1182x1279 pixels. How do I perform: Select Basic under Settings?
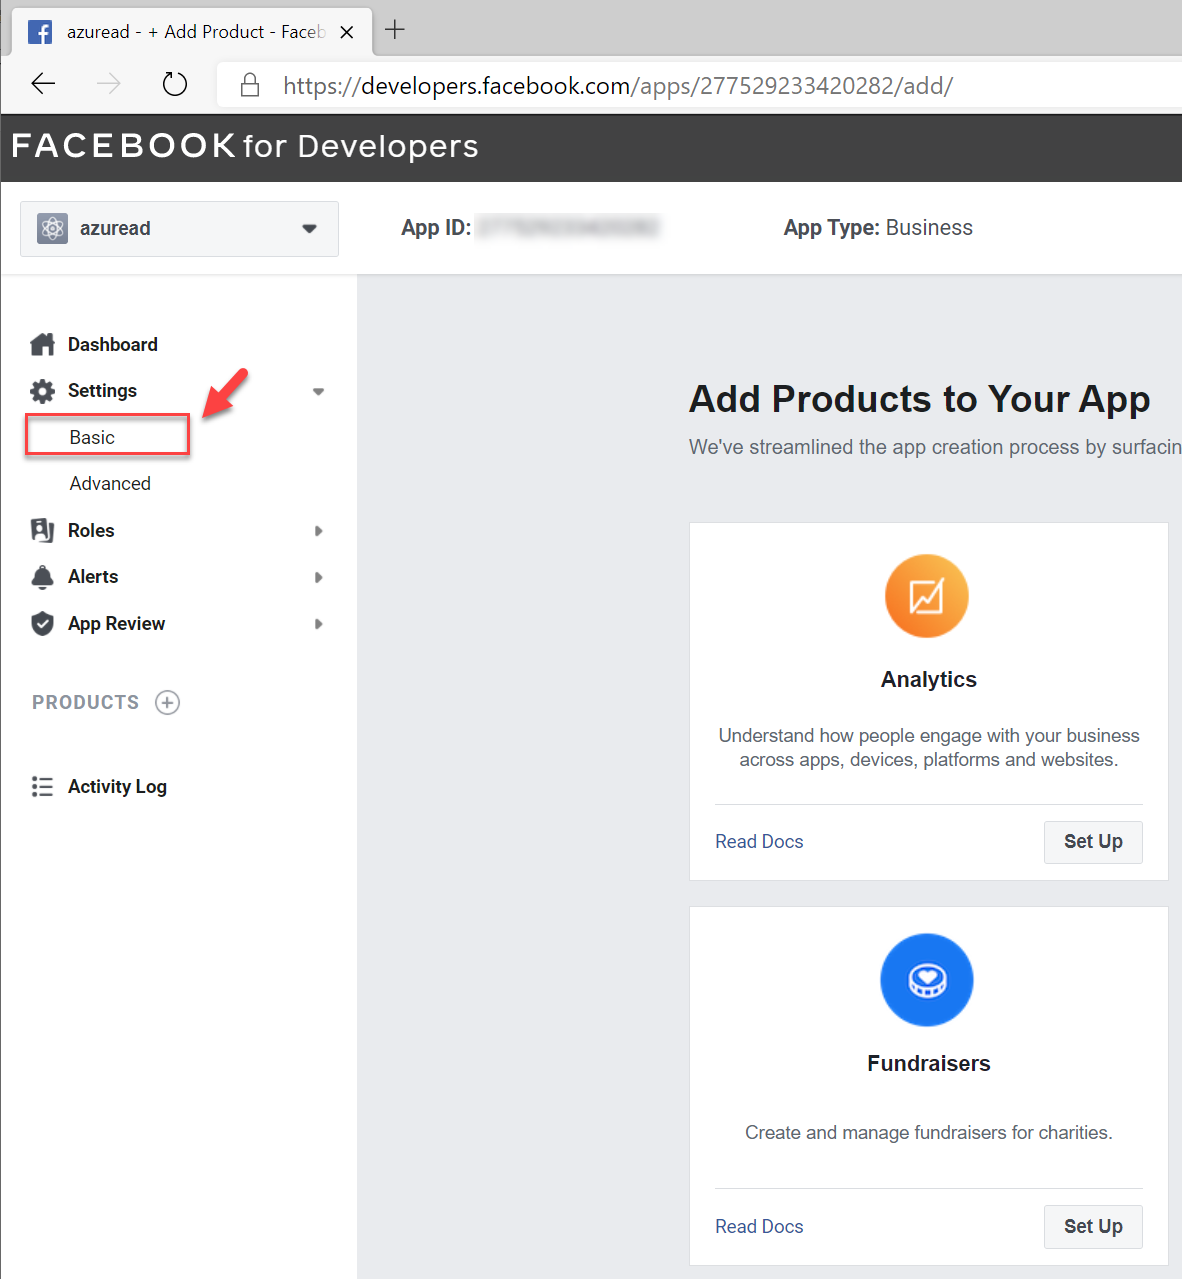point(92,437)
